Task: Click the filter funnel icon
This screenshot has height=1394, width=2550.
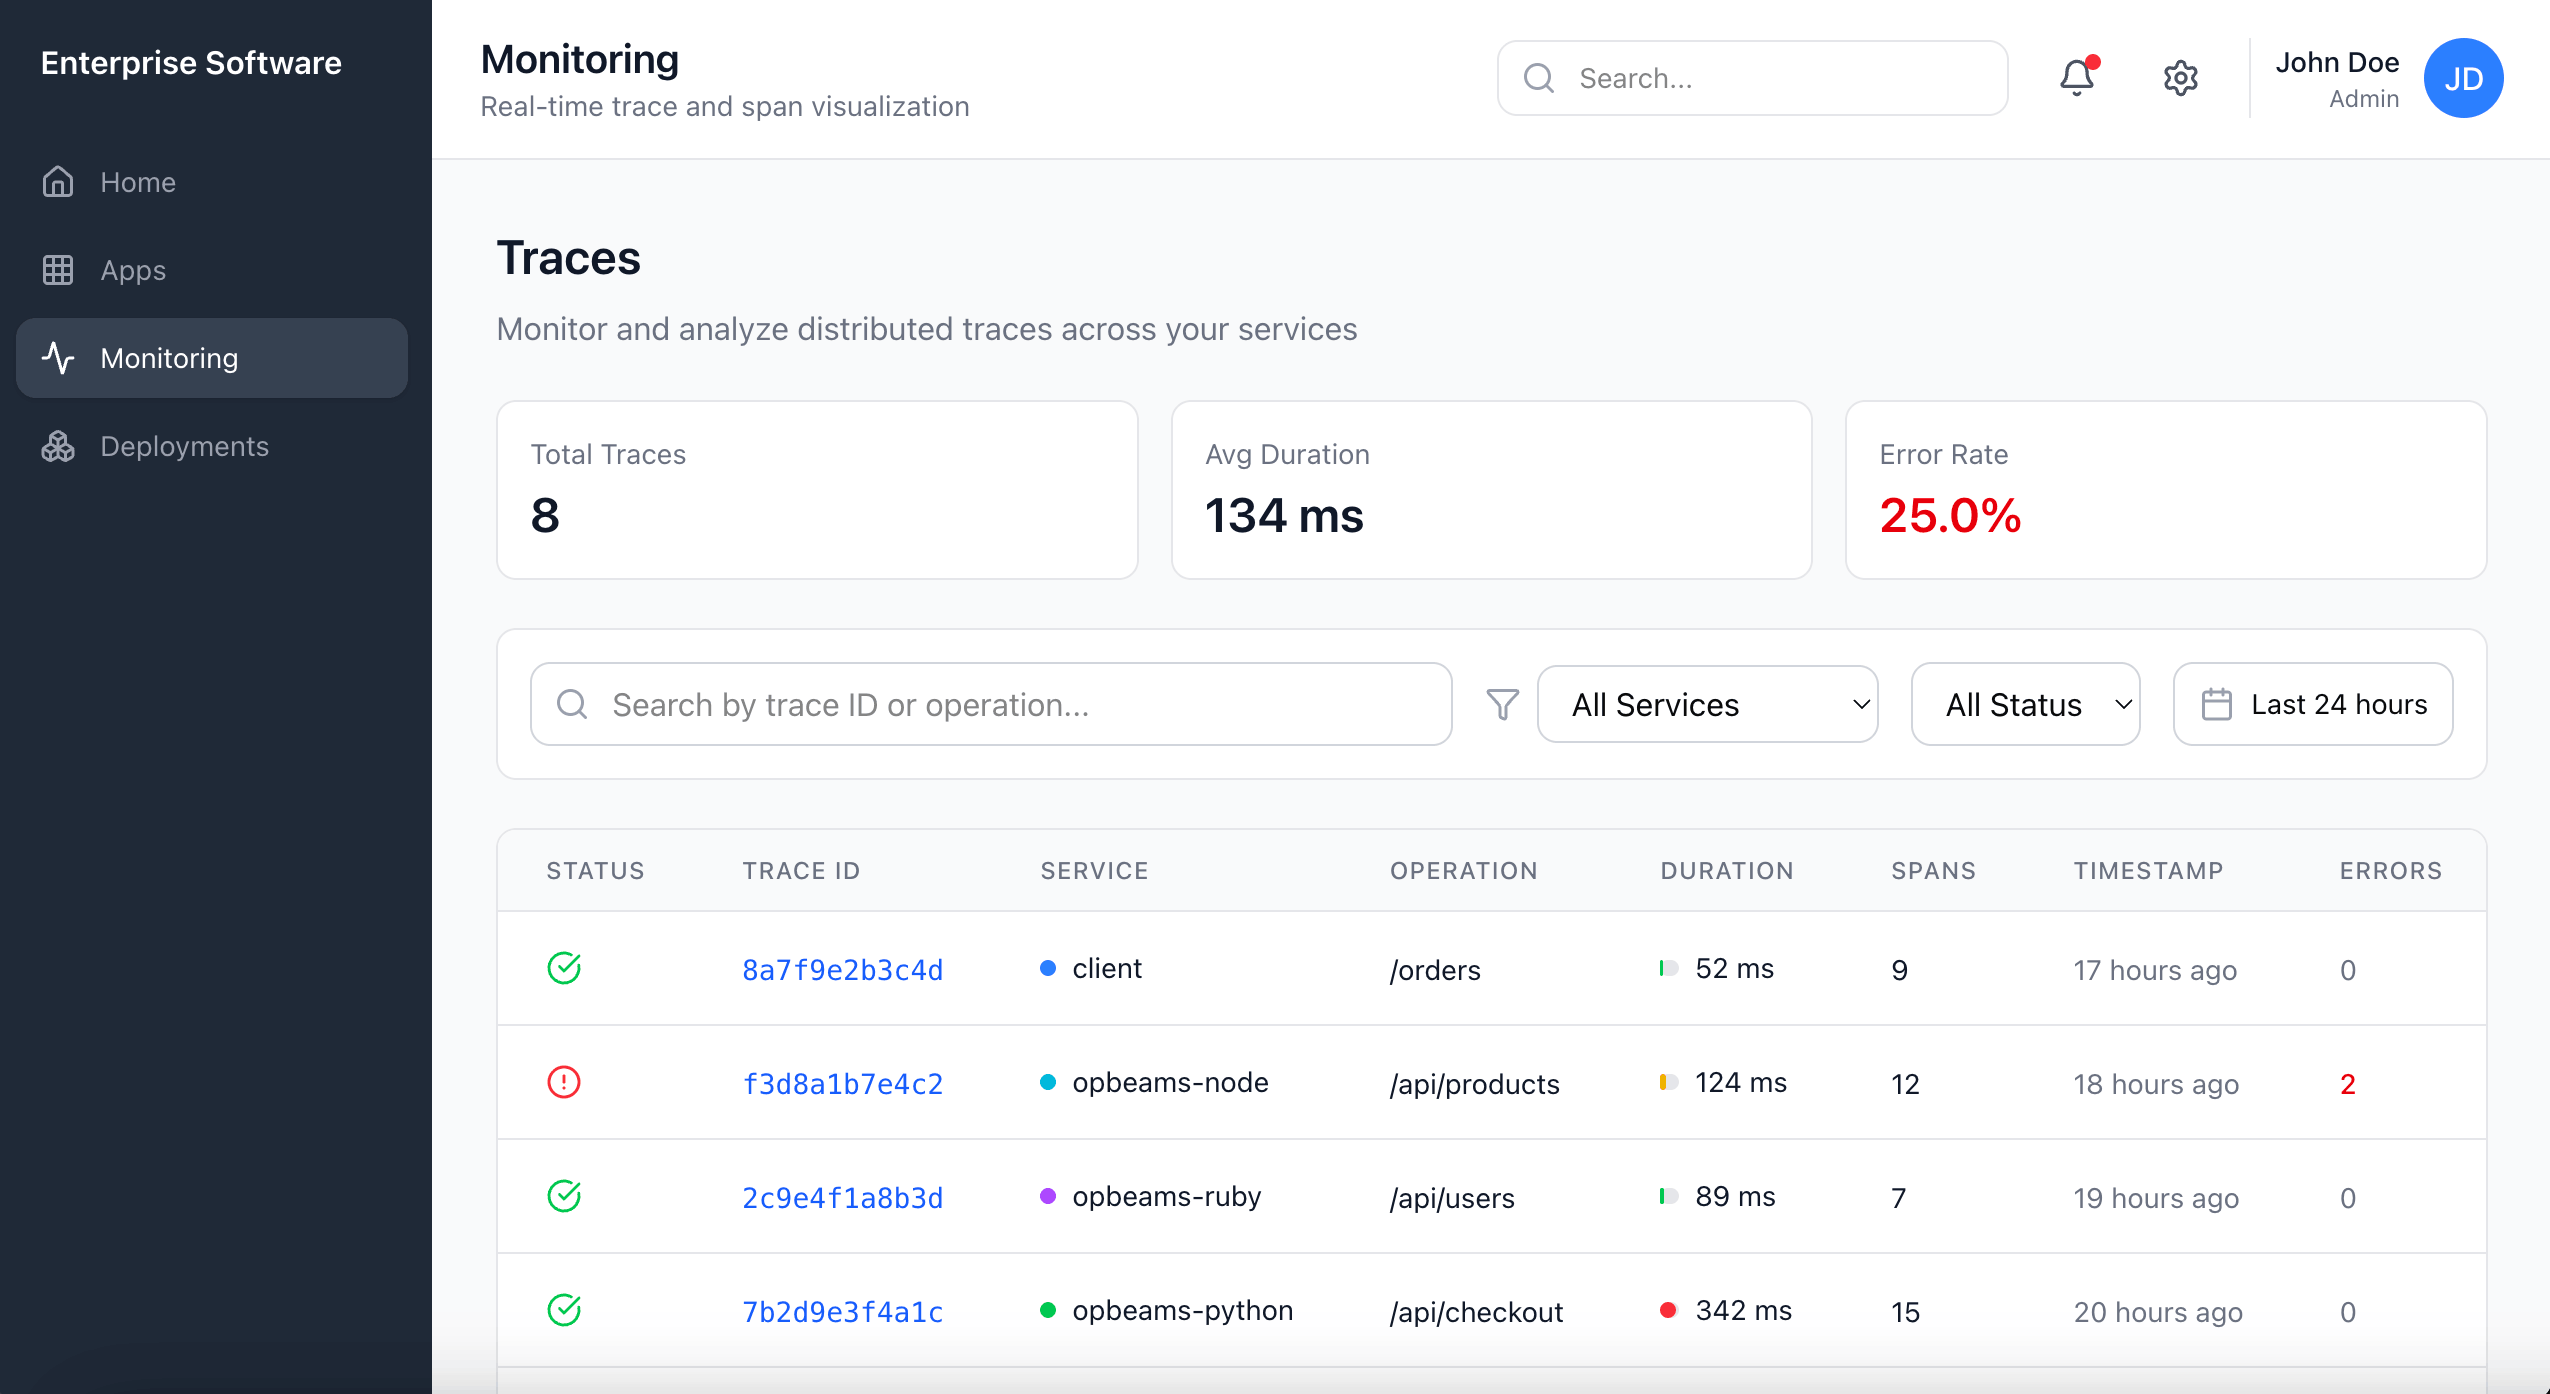Action: (1501, 704)
